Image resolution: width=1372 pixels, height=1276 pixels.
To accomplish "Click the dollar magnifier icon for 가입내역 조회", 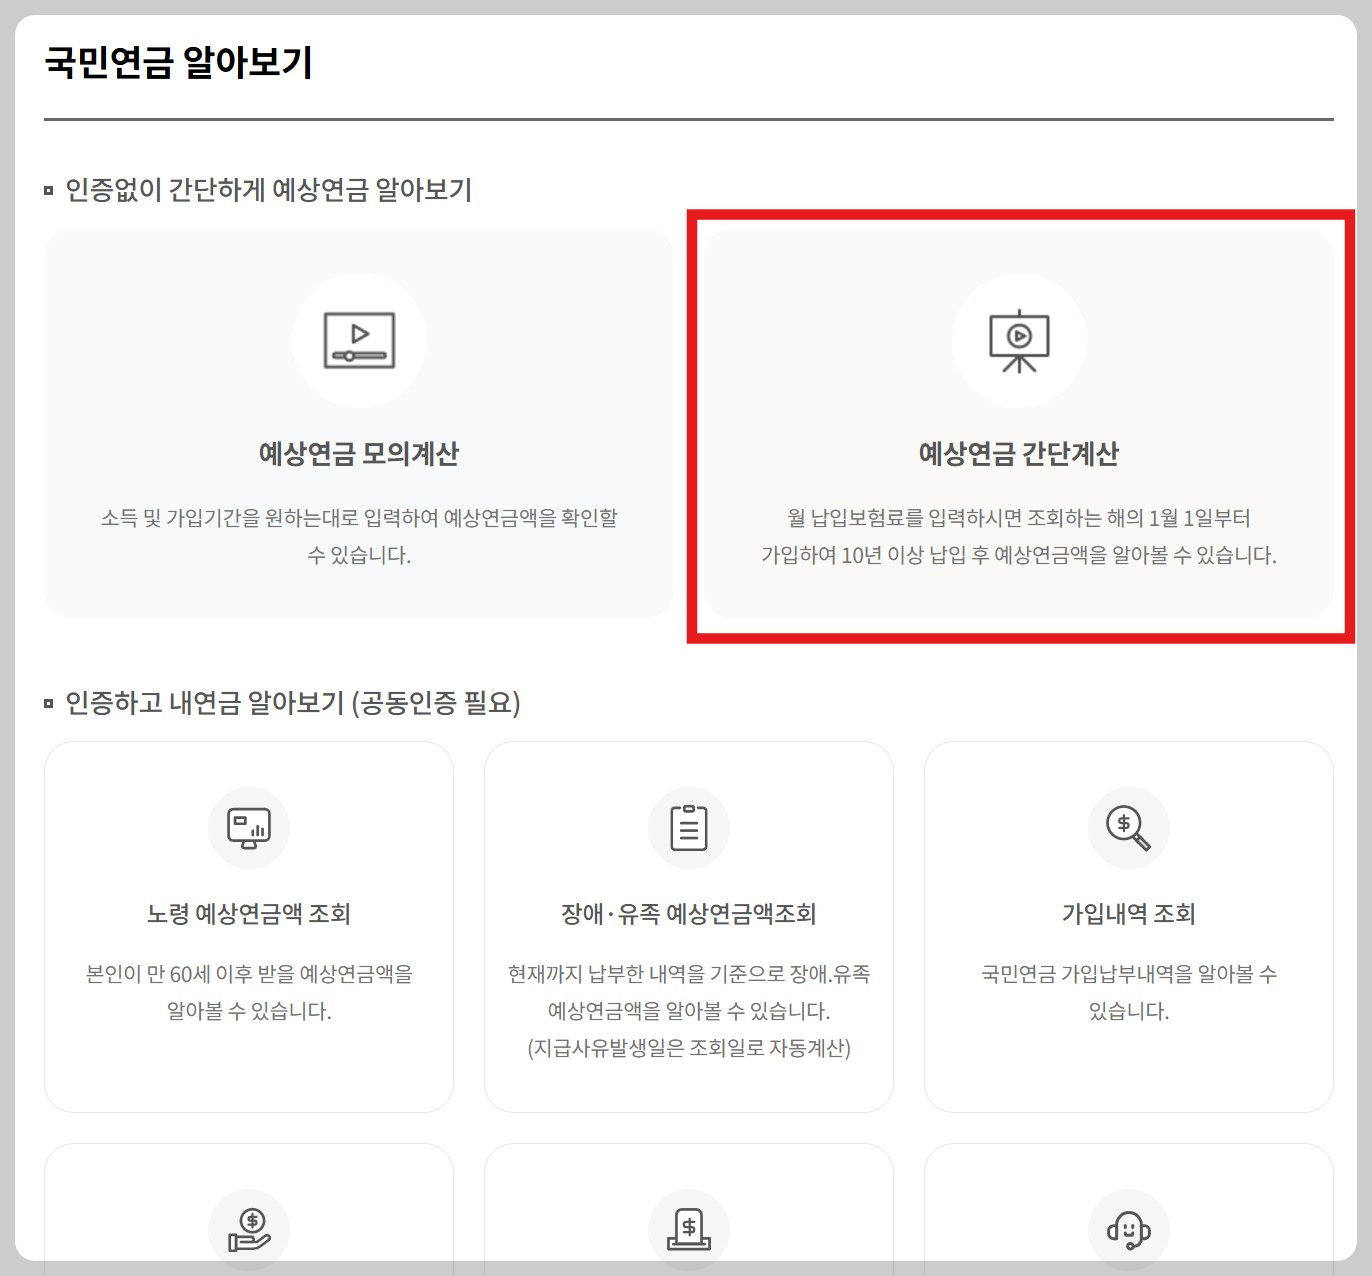I will [1128, 828].
